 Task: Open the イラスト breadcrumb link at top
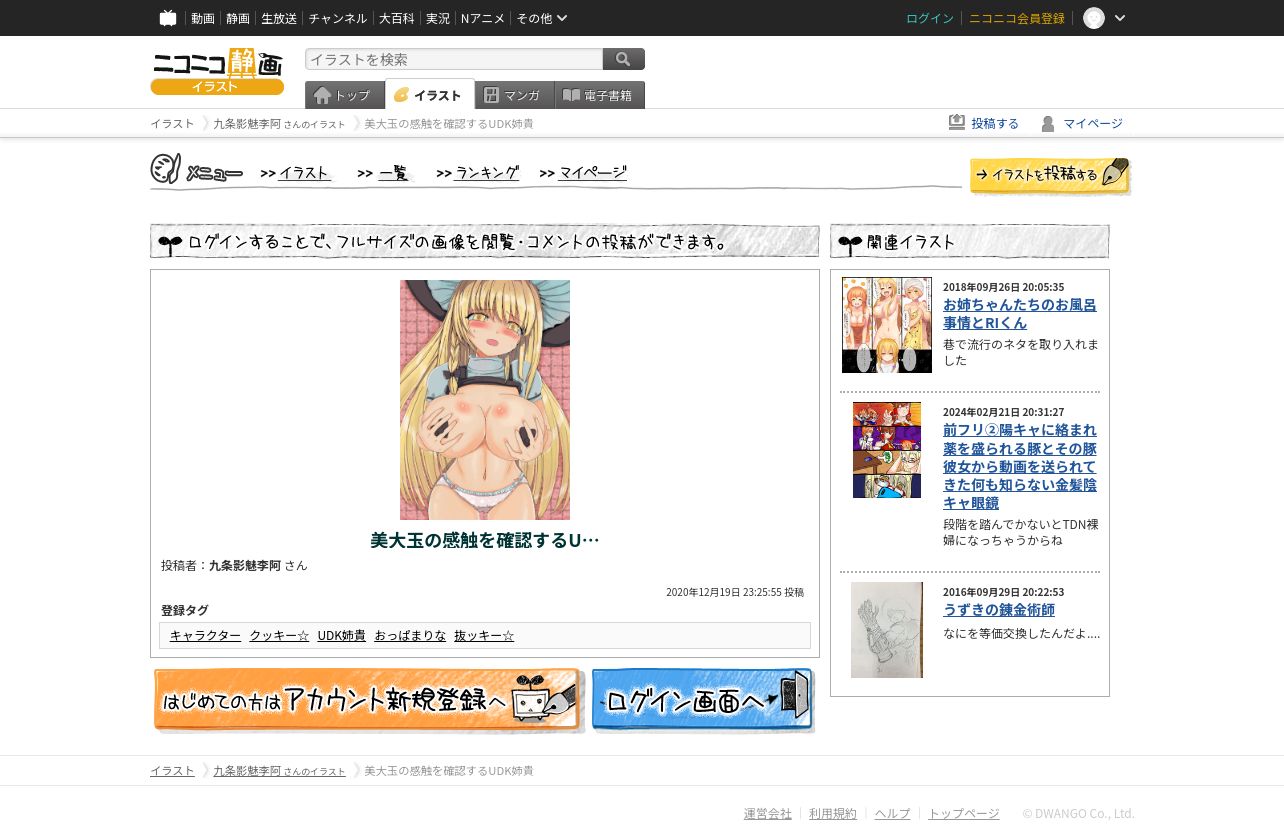pos(172,123)
